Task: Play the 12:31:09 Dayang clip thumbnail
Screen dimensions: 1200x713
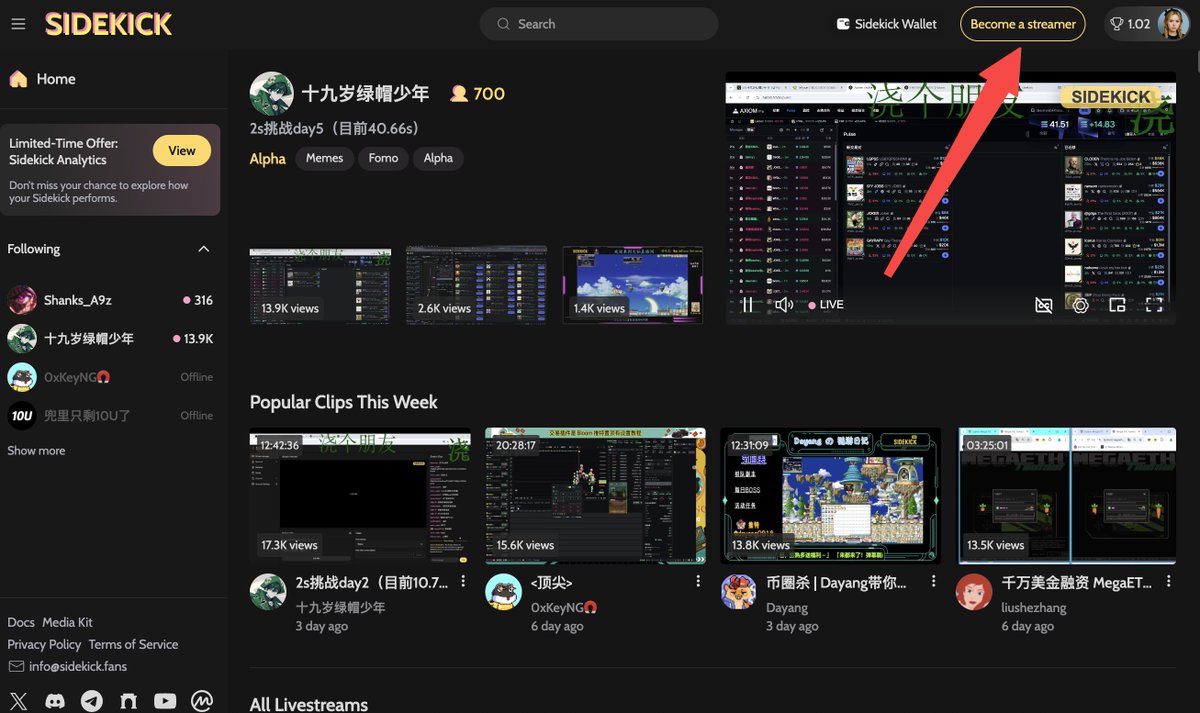Action: click(831, 495)
